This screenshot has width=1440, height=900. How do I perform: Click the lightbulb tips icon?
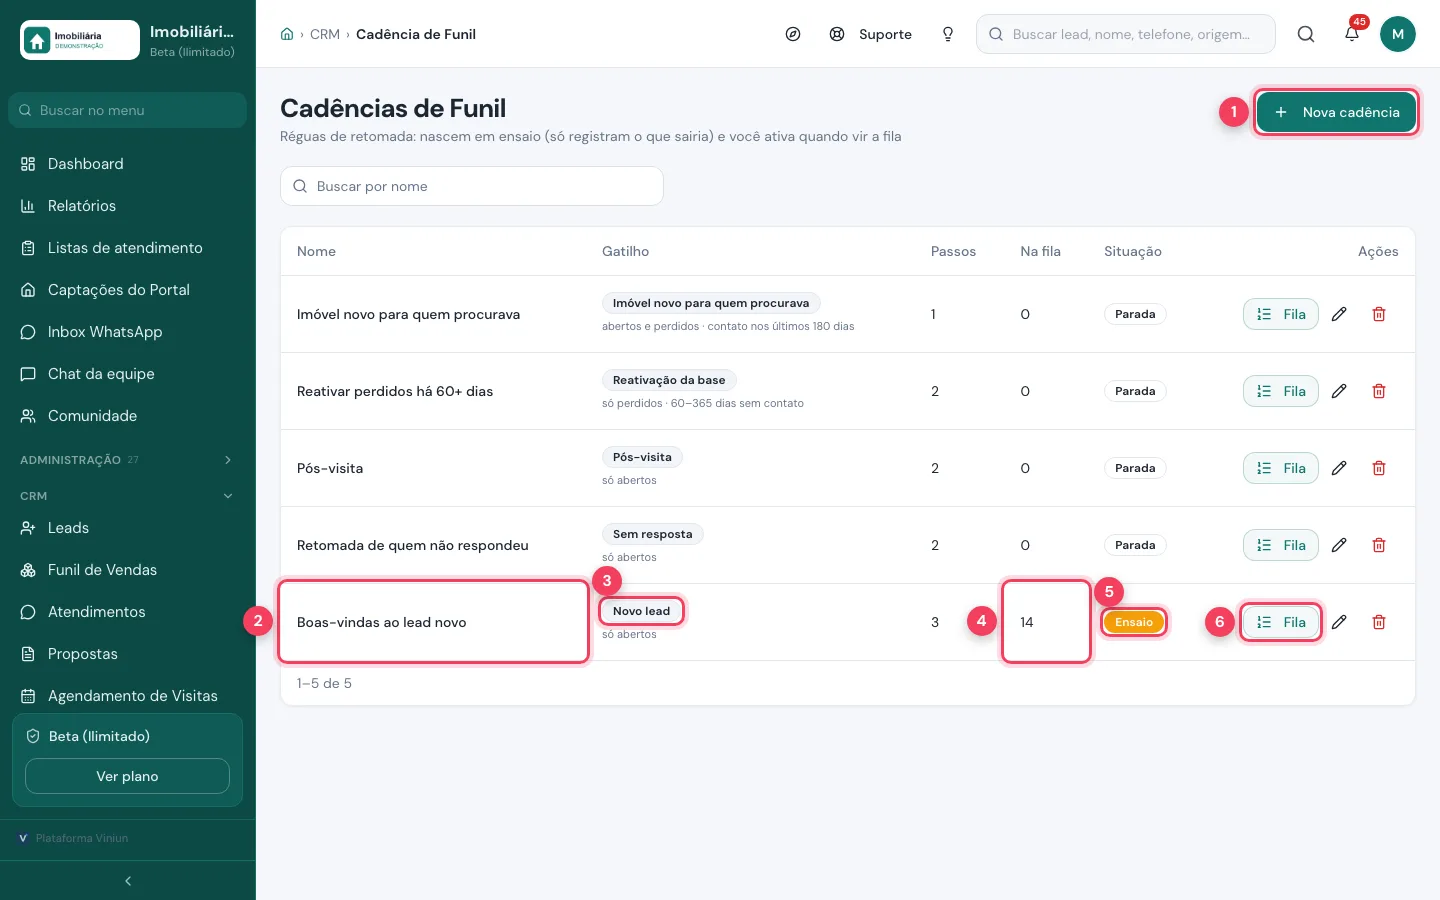tap(948, 34)
